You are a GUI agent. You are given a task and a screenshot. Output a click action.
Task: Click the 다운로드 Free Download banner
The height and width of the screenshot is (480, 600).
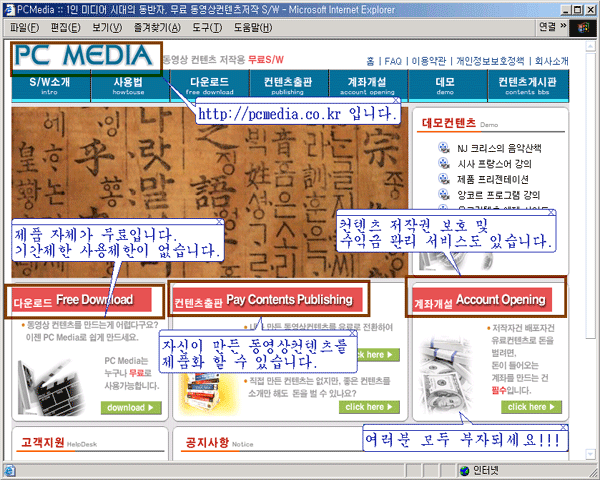pyautogui.click(x=82, y=300)
